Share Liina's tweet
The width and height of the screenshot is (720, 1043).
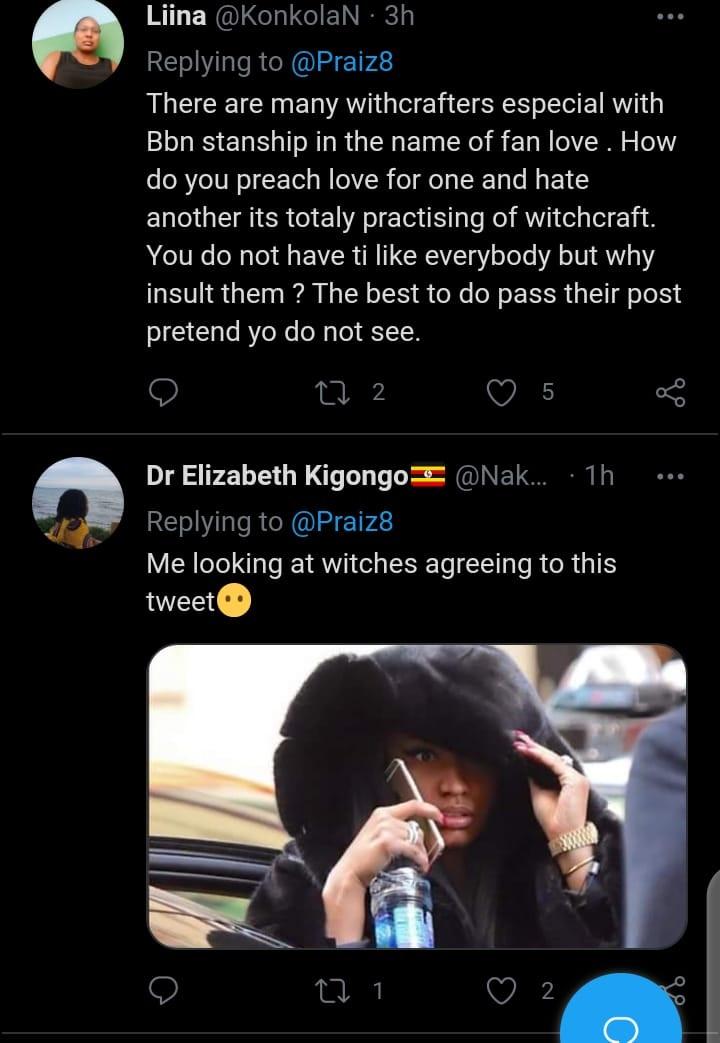[670, 393]
